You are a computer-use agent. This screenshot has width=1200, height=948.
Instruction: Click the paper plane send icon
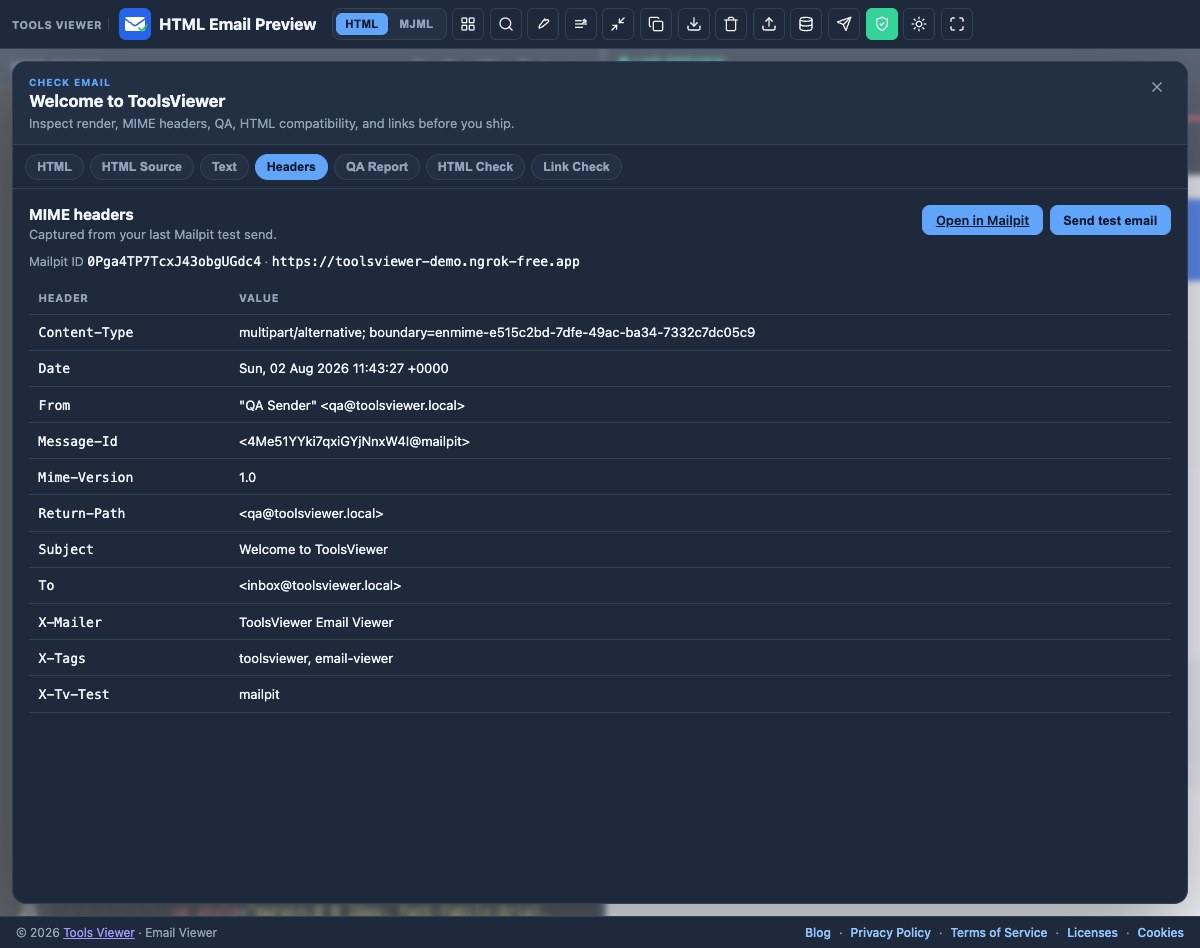[x=844, y=24]
